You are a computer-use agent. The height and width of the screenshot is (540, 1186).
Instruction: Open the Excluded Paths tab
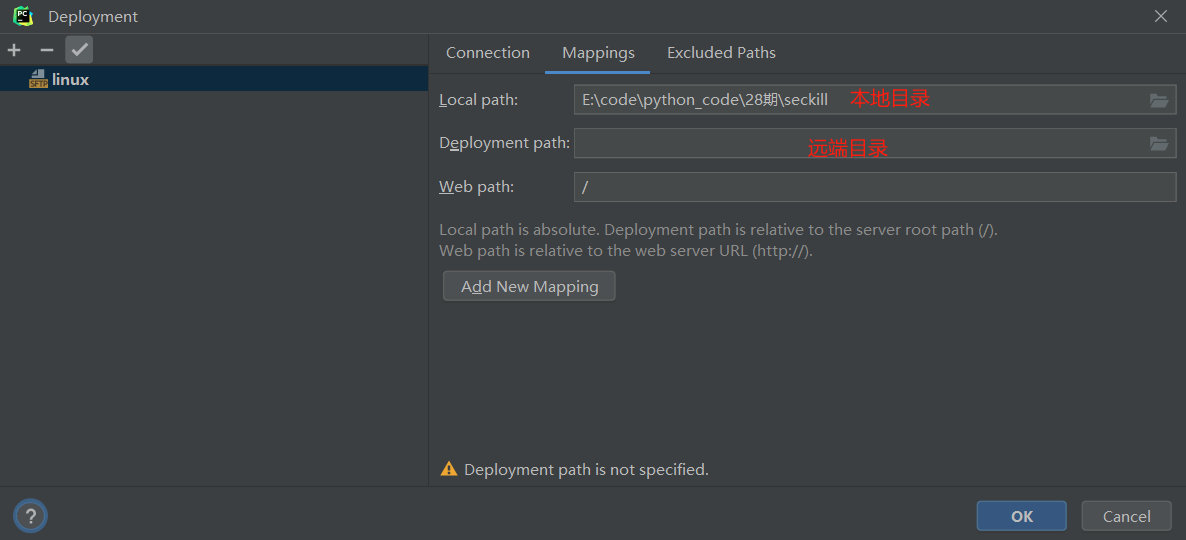pos(721,53)
